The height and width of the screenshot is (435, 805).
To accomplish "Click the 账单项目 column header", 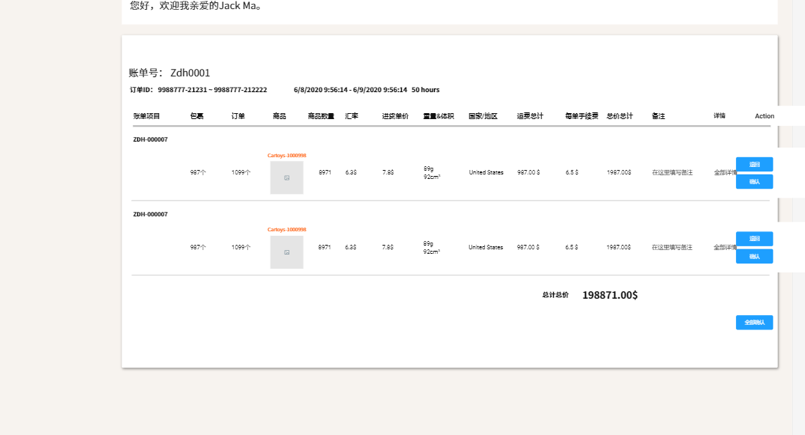I will click(x=147, y=116).
